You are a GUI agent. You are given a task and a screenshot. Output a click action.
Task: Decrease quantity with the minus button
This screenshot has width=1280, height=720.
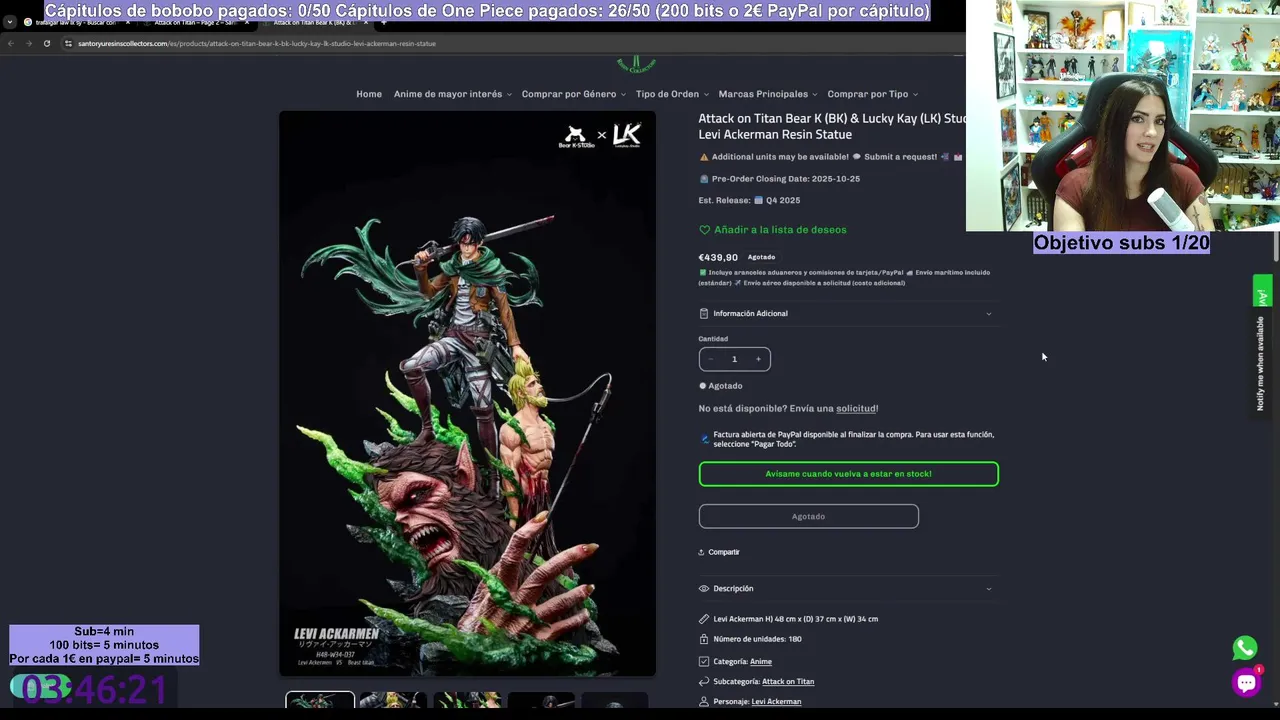coord(711,359)
